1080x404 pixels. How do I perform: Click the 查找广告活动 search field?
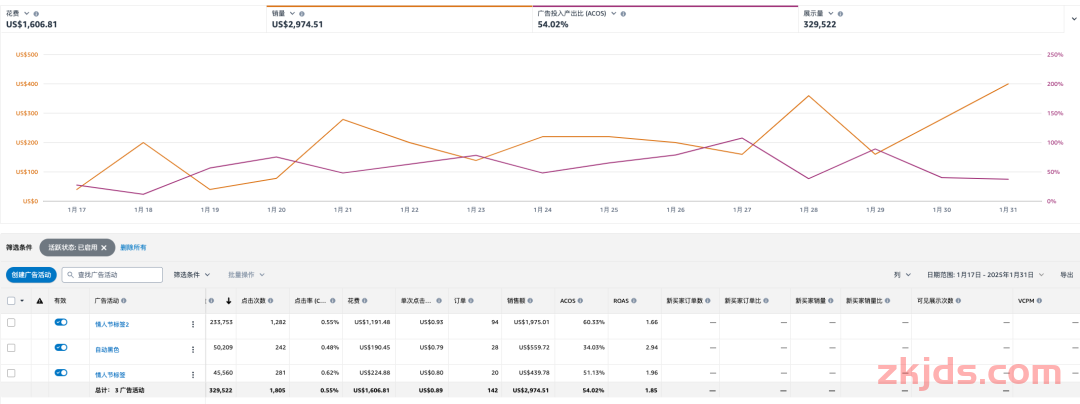pyautogui.click(x=112, y=275)
